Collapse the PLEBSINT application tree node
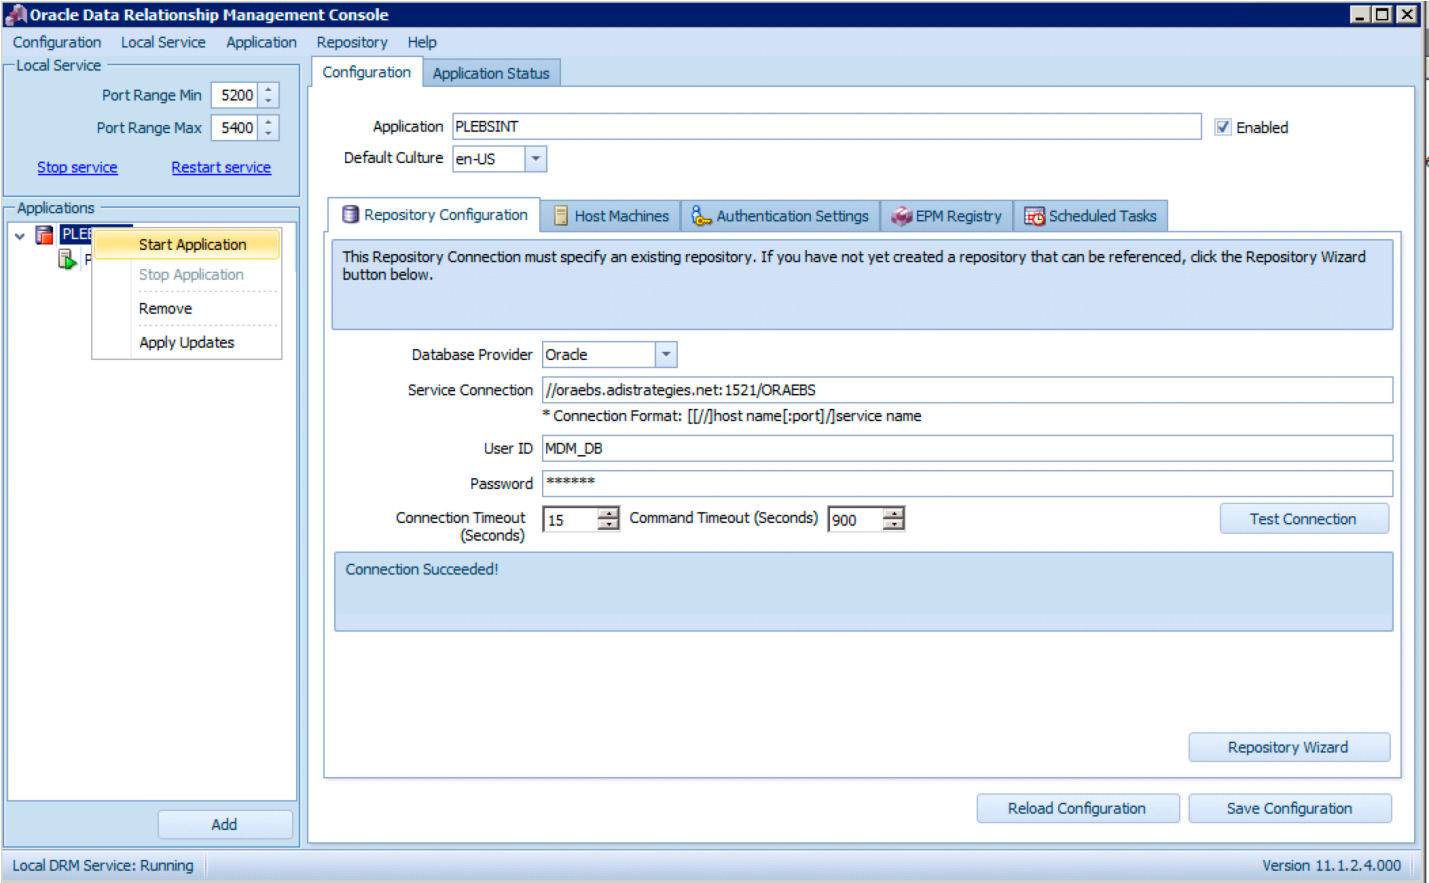Screen dimensions: 1429x883 (20, 236)
